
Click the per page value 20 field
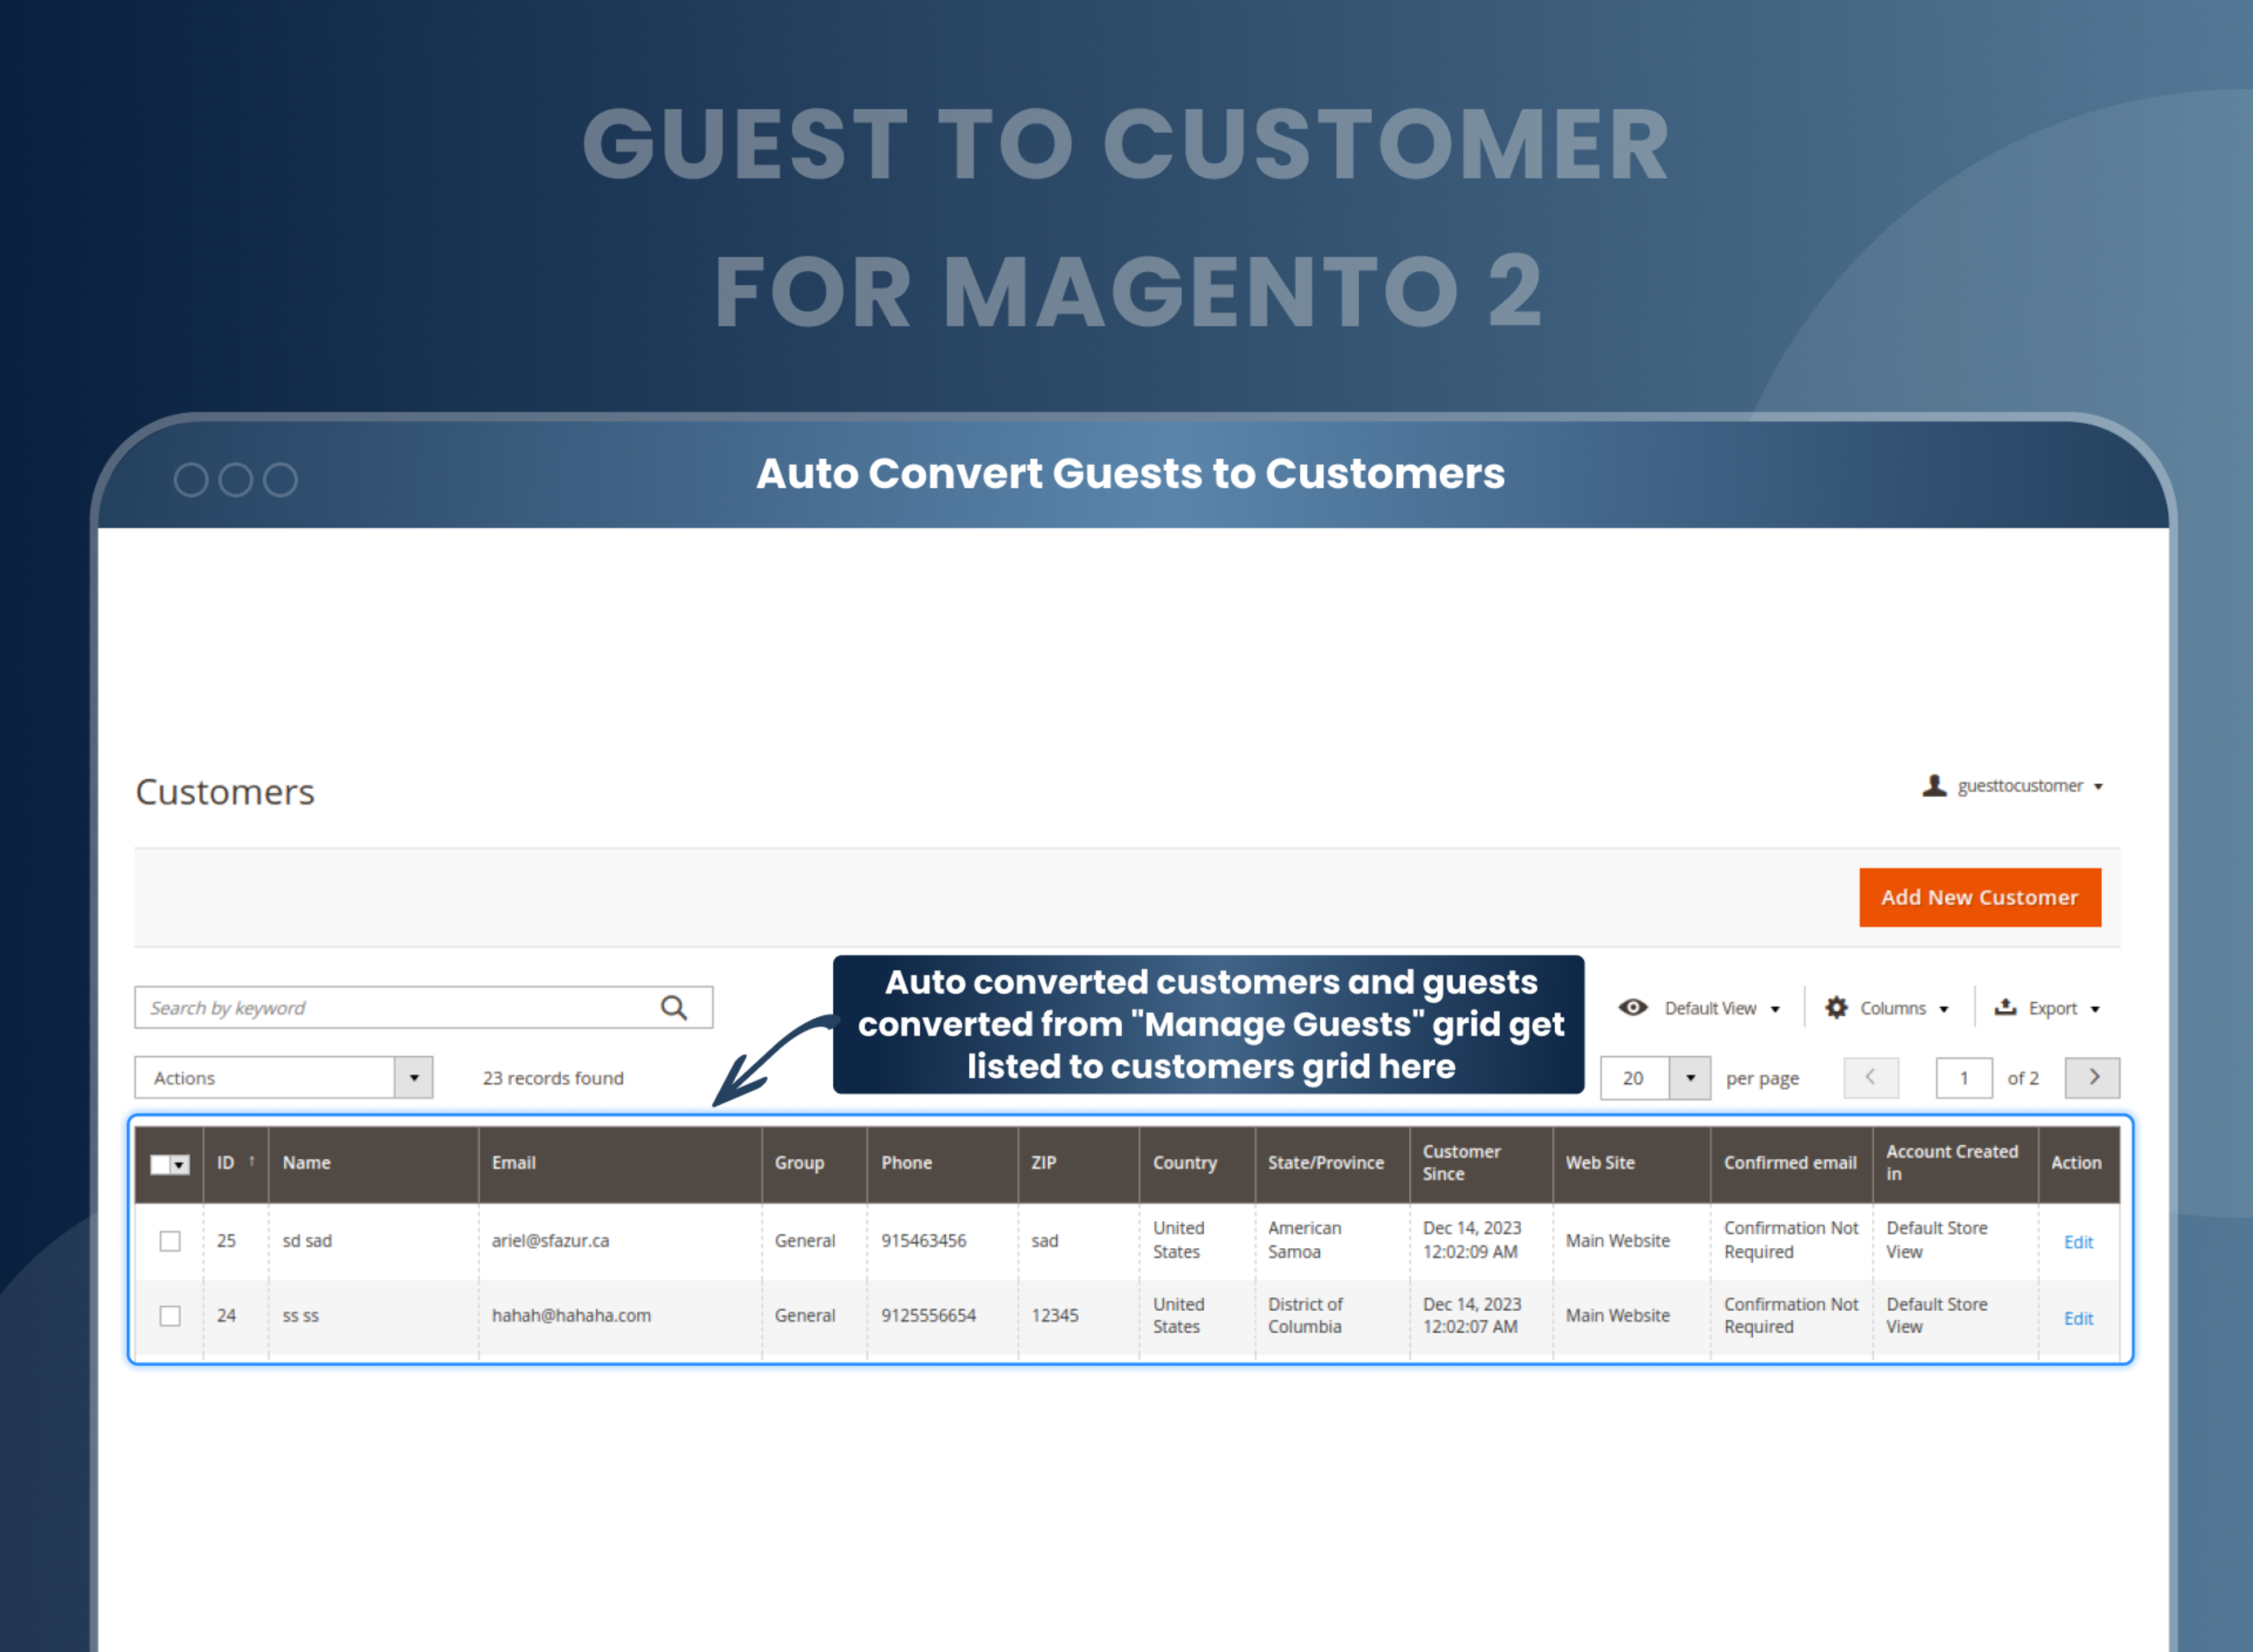1635,1078
